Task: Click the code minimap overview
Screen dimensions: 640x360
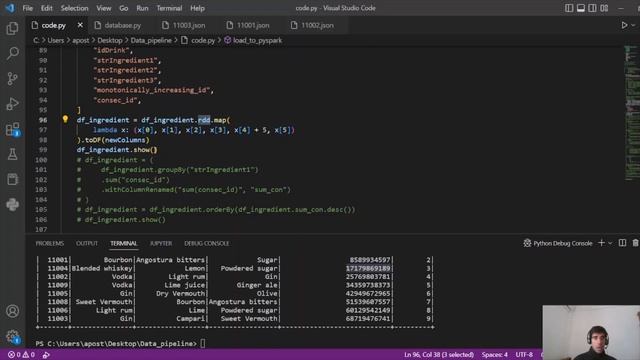Action: click(631, 112)
